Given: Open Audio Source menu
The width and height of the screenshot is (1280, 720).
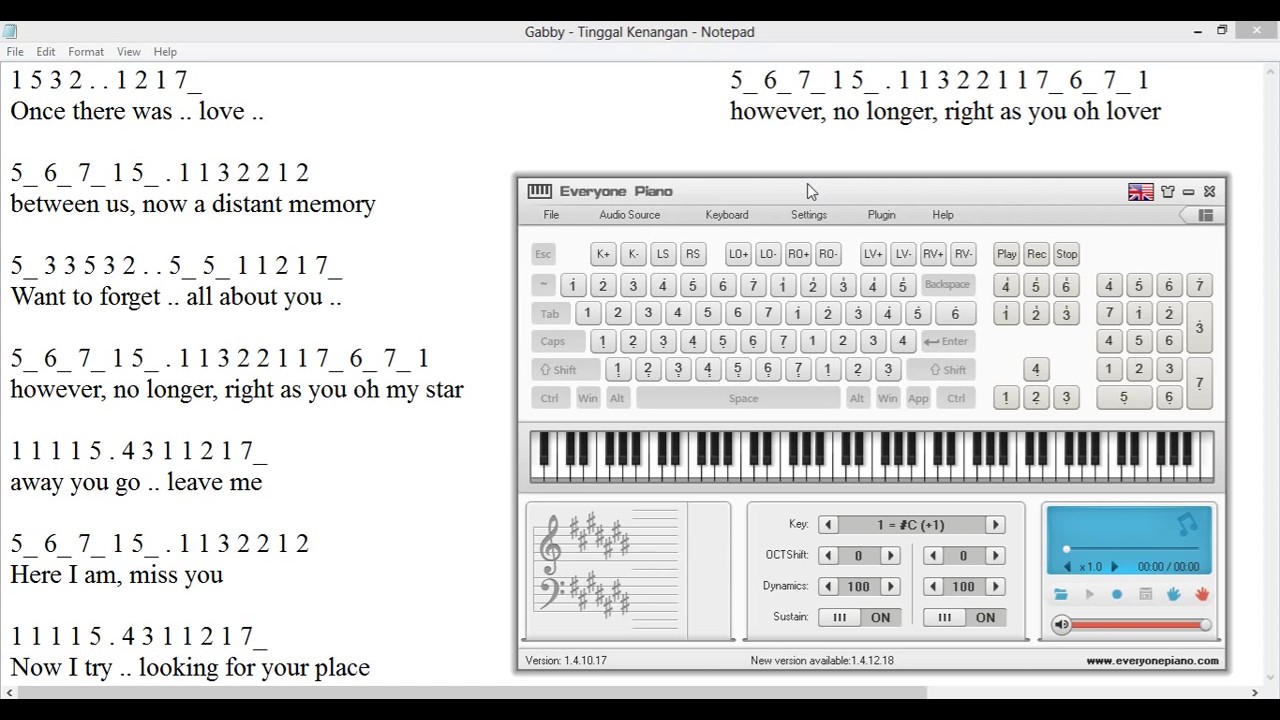Looking at the screenshot, I should point(630,215).
